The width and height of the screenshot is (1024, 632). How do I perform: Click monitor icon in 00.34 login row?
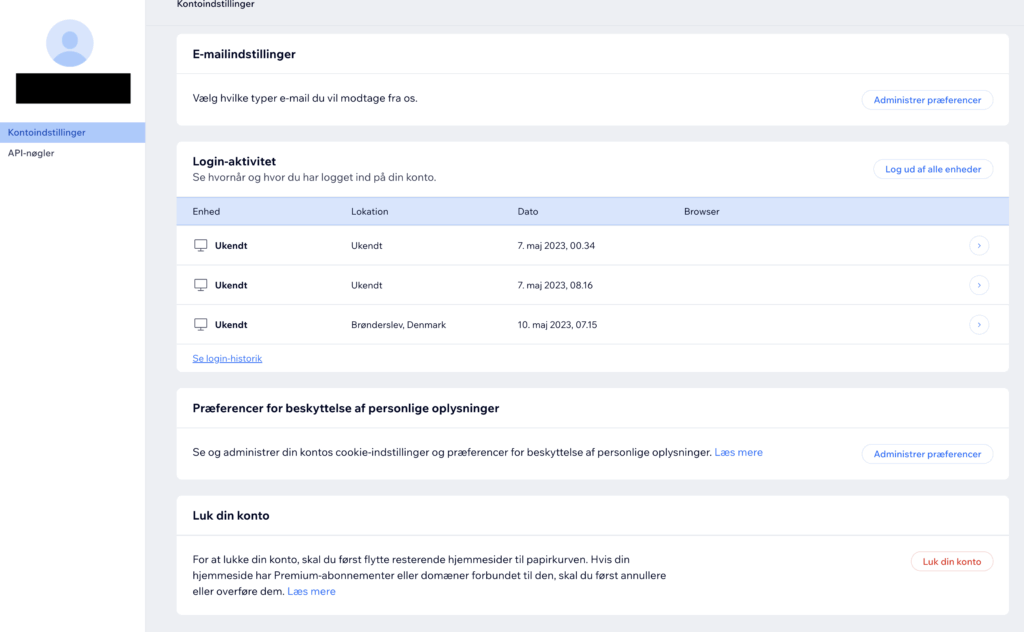point(200,245)
